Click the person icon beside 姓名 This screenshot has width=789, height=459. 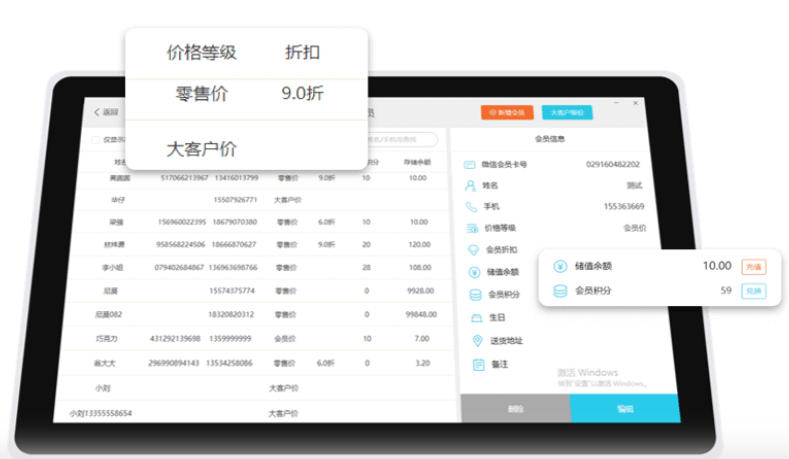click(470, 186)
